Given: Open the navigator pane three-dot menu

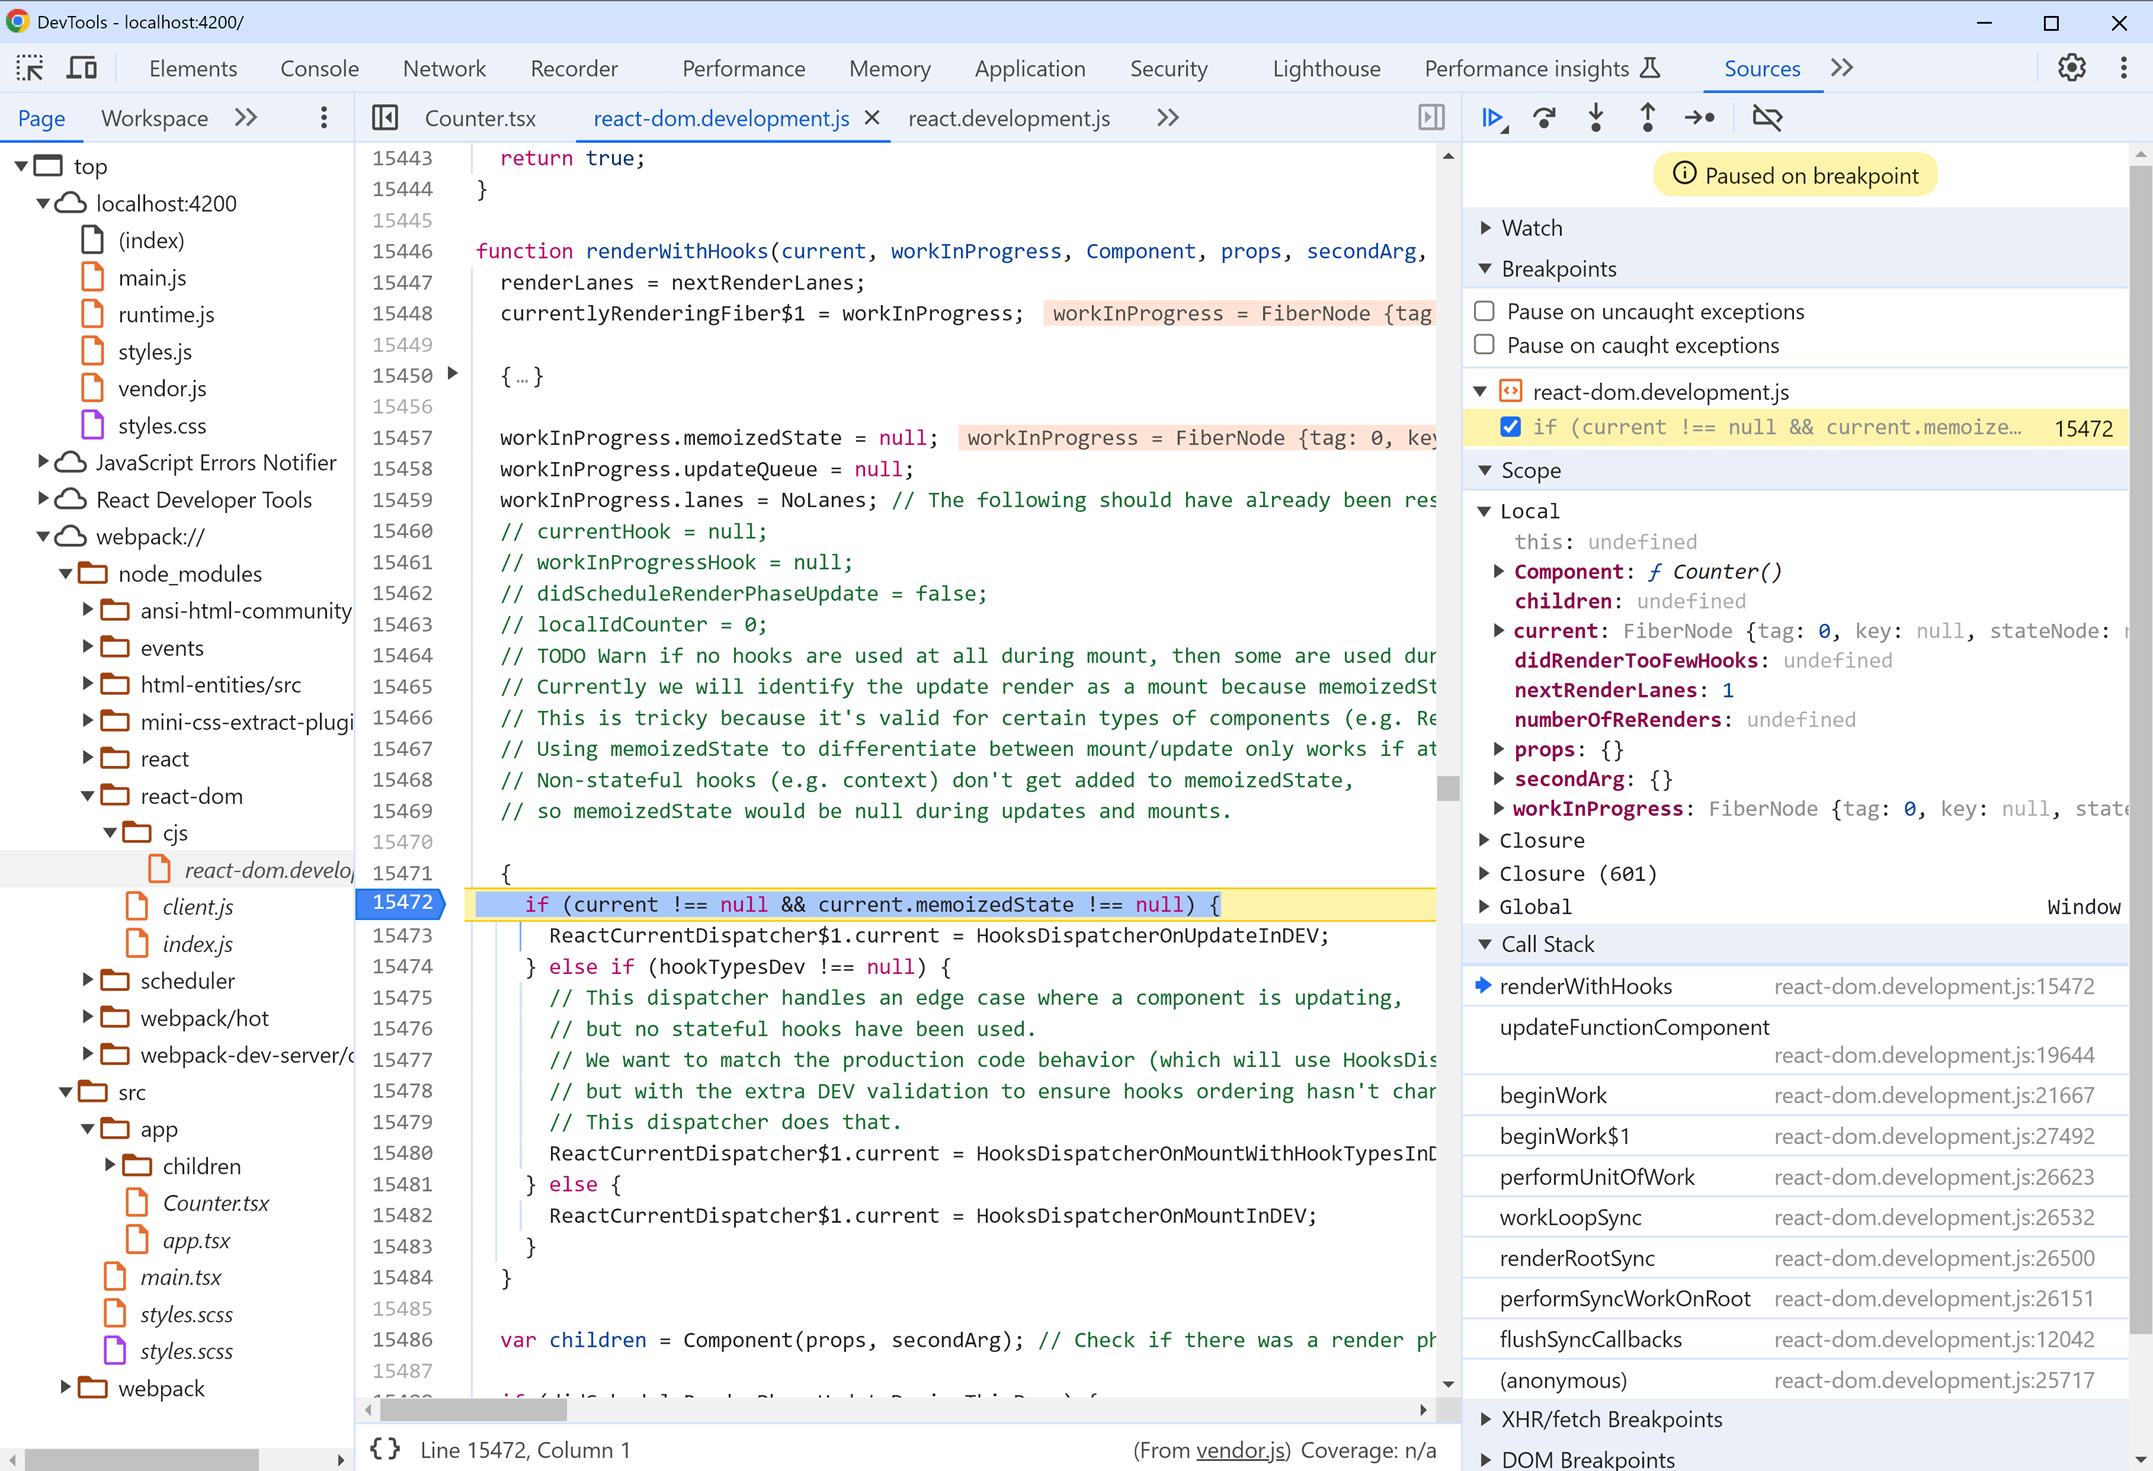Looking at the screenshot, I should pos(323,118).
